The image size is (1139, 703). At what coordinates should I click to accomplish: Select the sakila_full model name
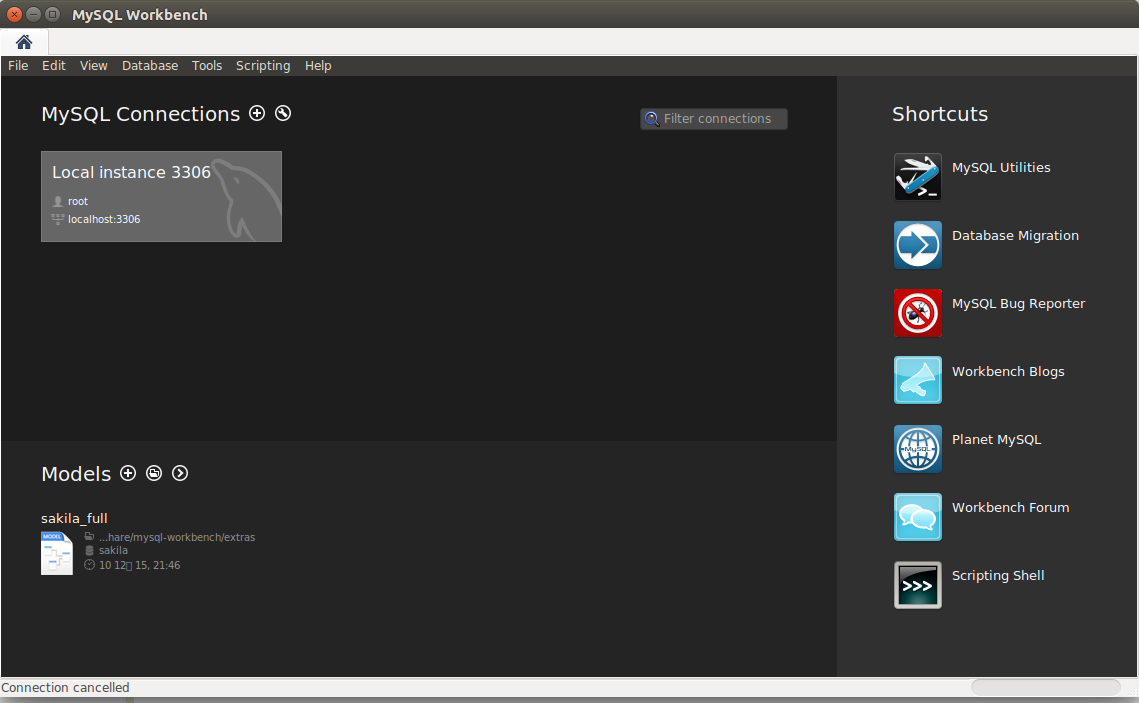point(74,519)
